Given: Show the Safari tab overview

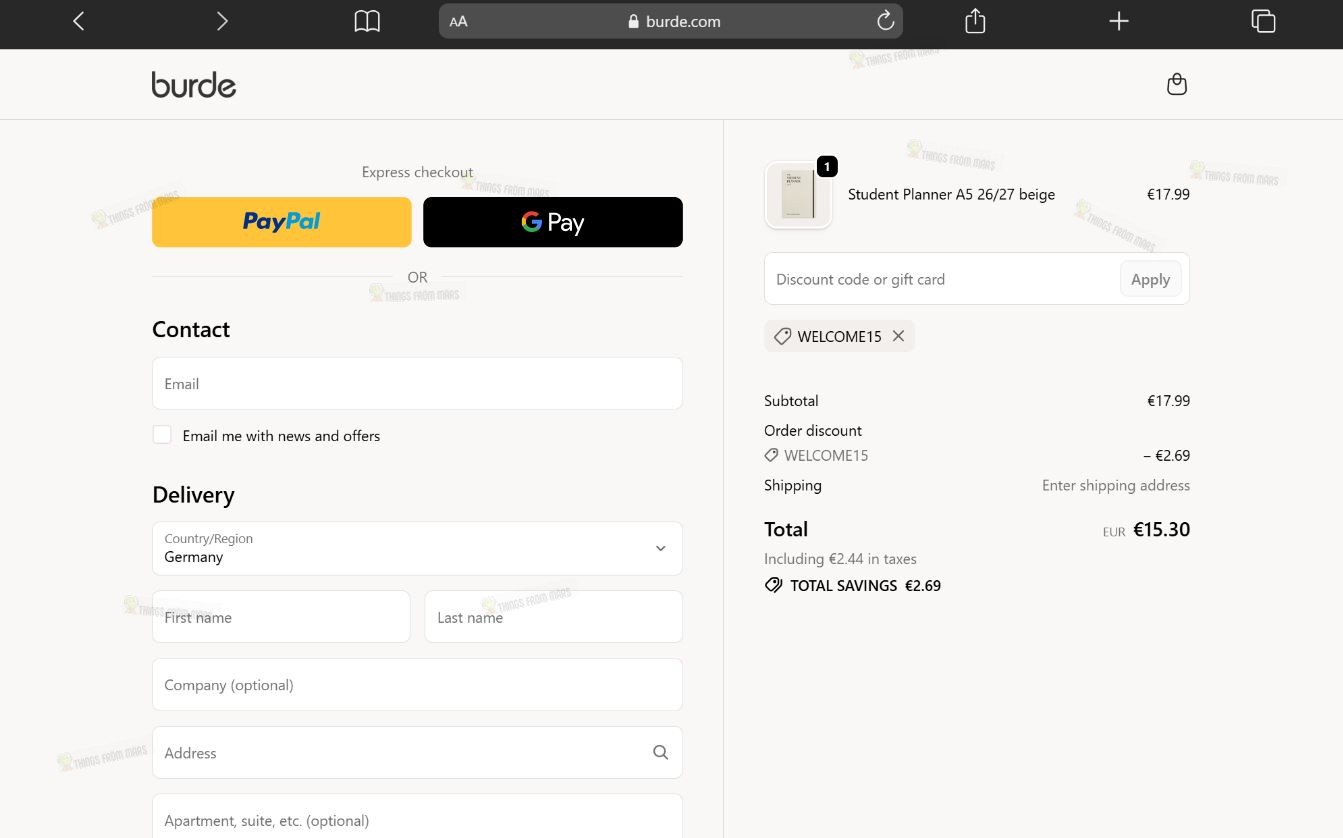Looking at the screenshot, I should point(1263,21).
